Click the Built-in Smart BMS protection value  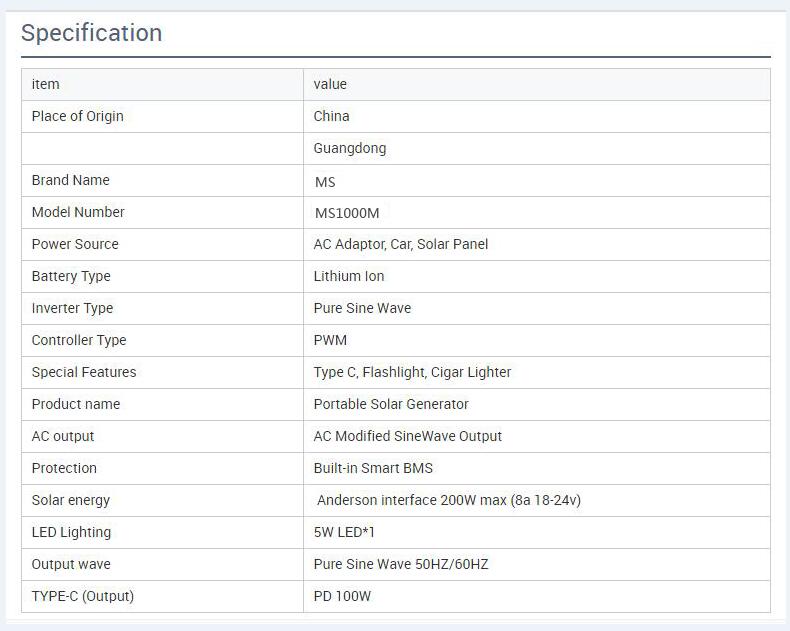pyautogui.click(x=373, y=468)
